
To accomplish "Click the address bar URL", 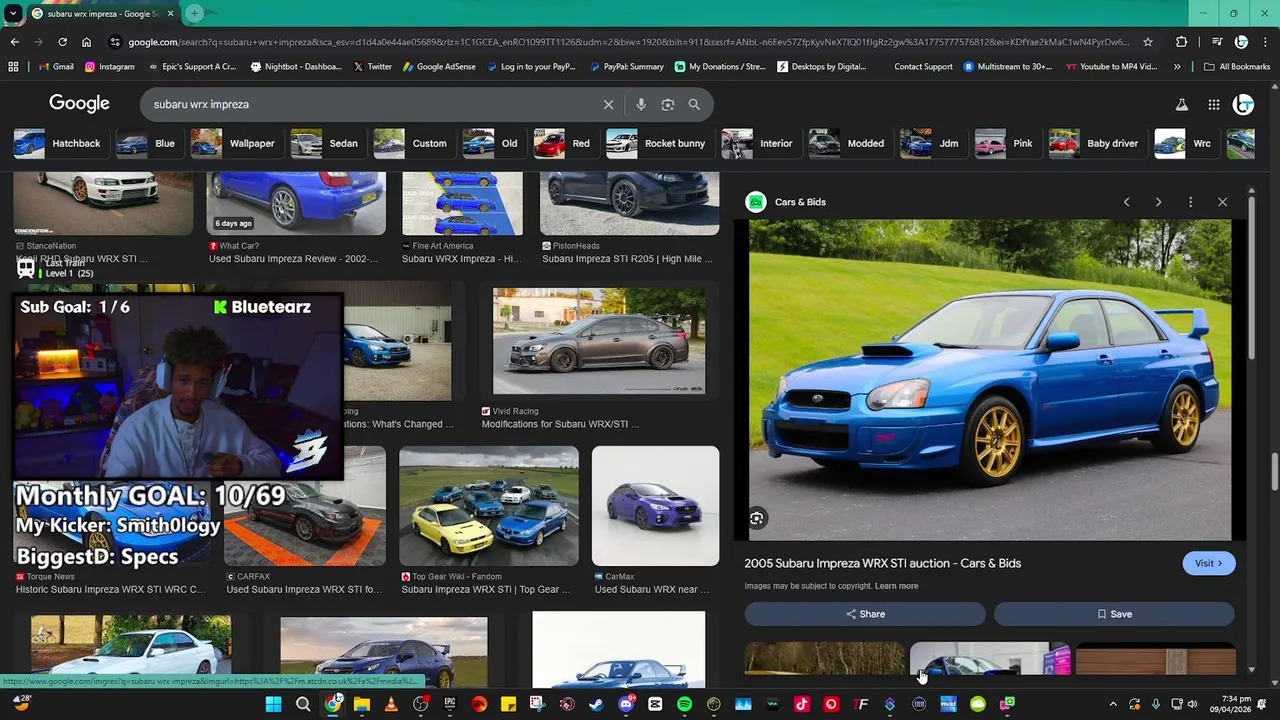I will pyautogui.click(x=629, y=42).
